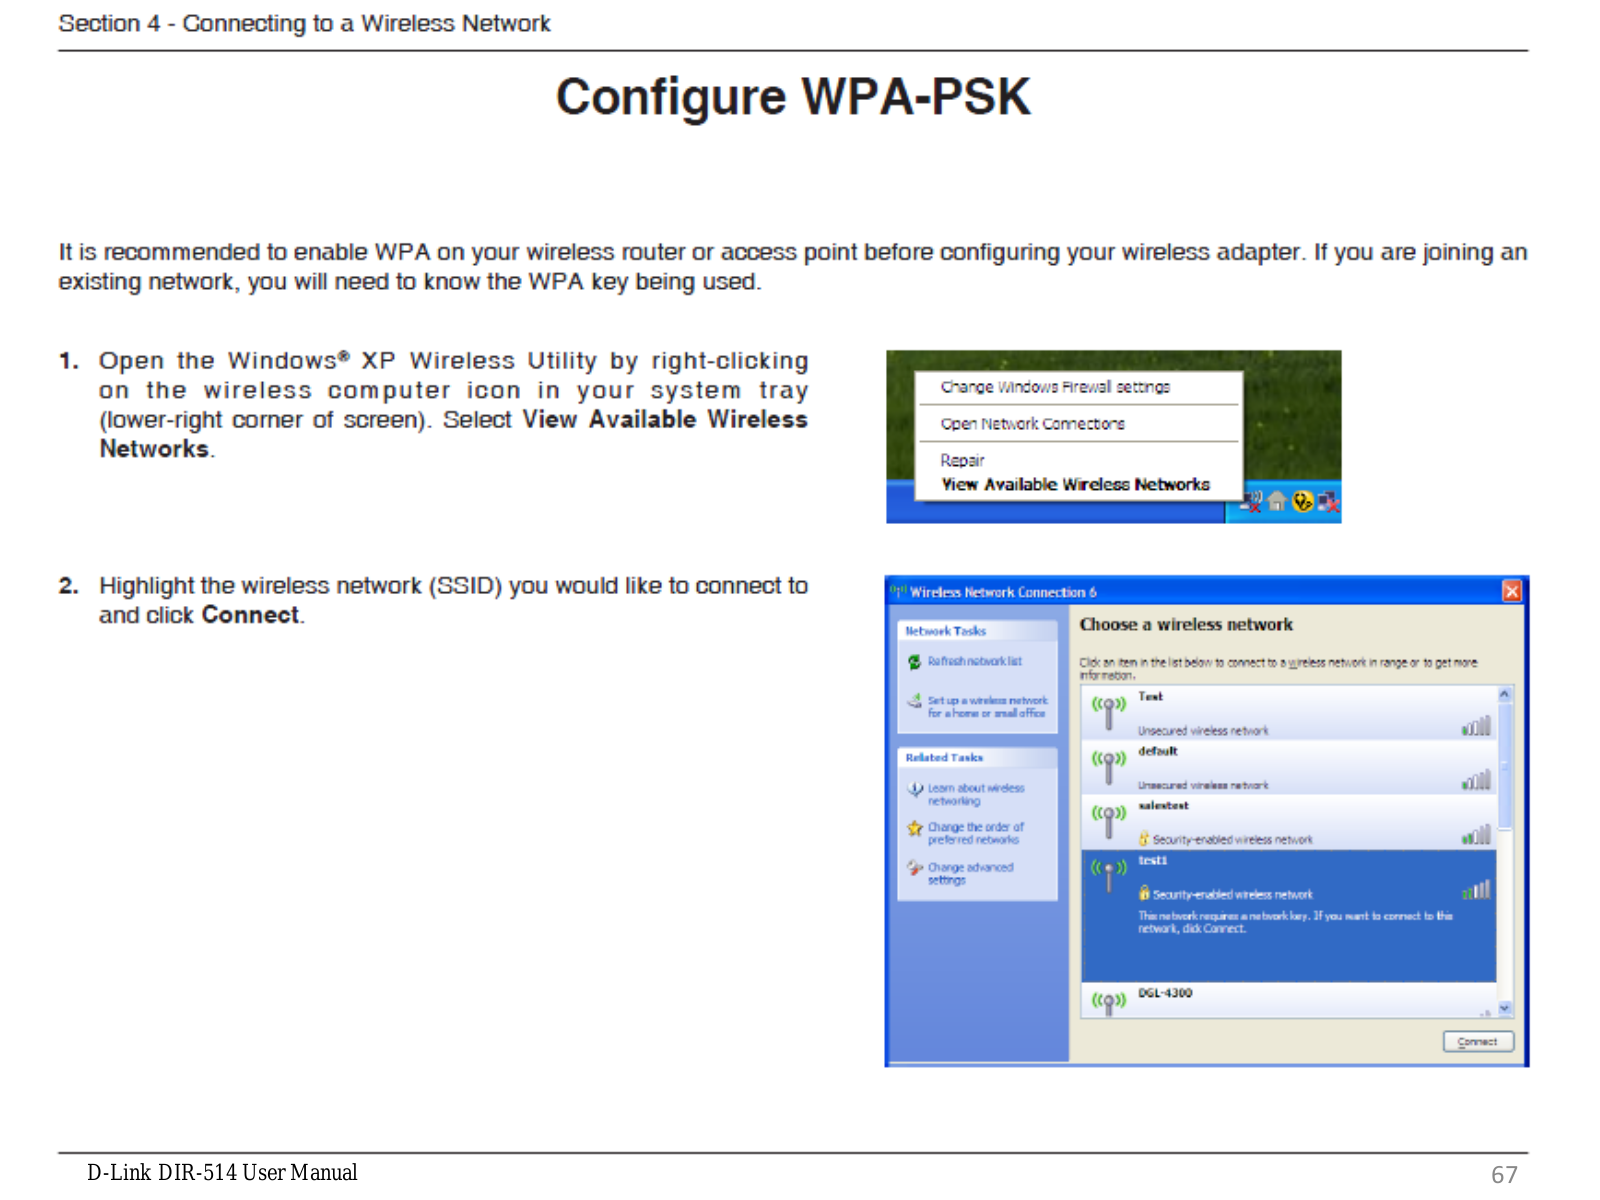This screenshot has height=1200, width=1600.
Task: Click the Network Tasks panel header
Action: click(977, 631)
